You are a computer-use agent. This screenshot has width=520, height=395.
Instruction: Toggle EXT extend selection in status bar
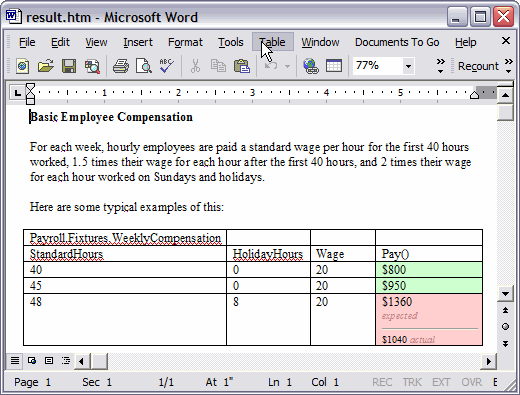[x=441, y=382]
